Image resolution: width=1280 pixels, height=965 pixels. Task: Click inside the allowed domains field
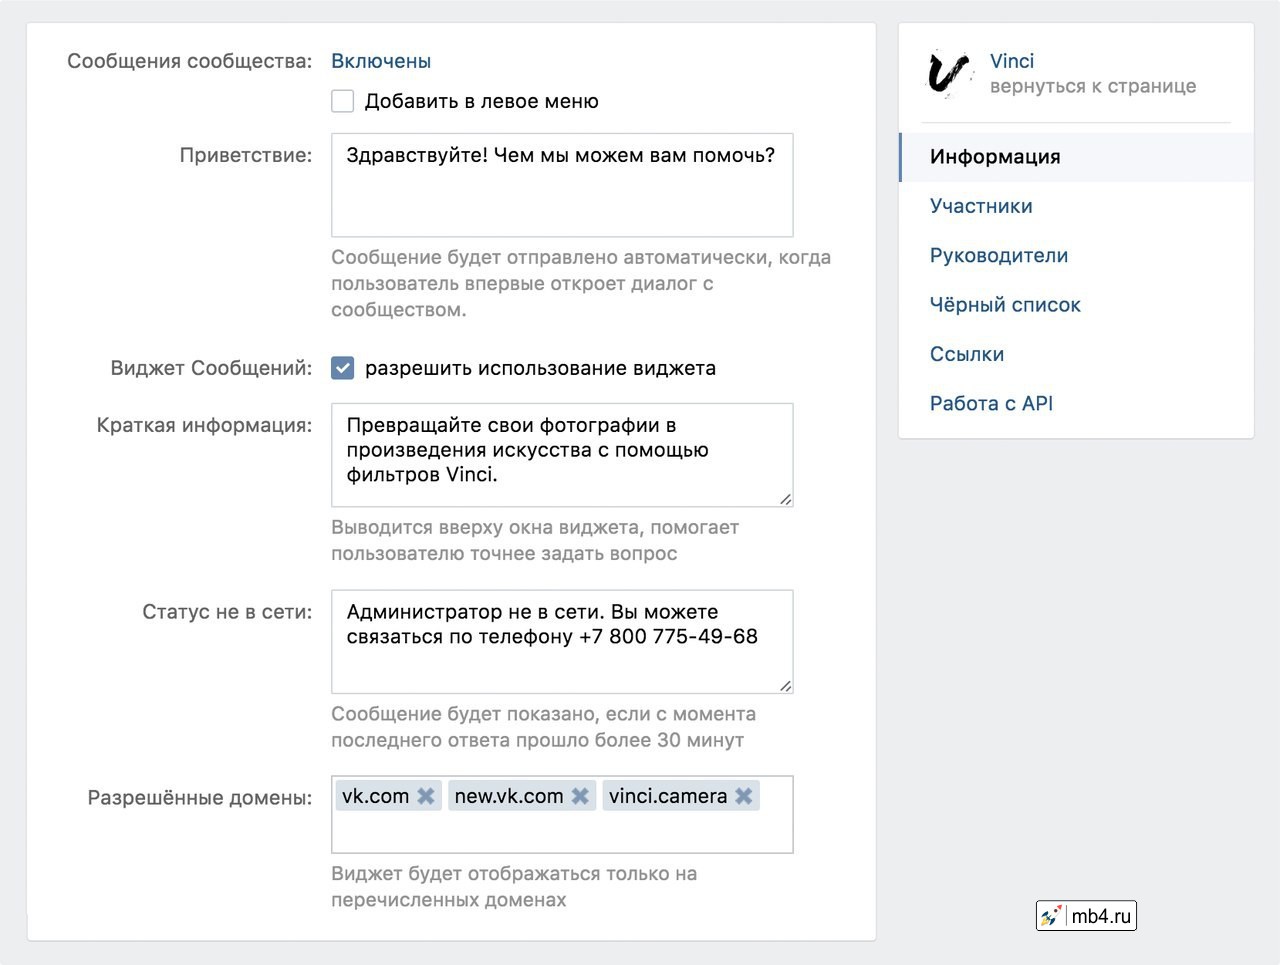tap(562, 832)
